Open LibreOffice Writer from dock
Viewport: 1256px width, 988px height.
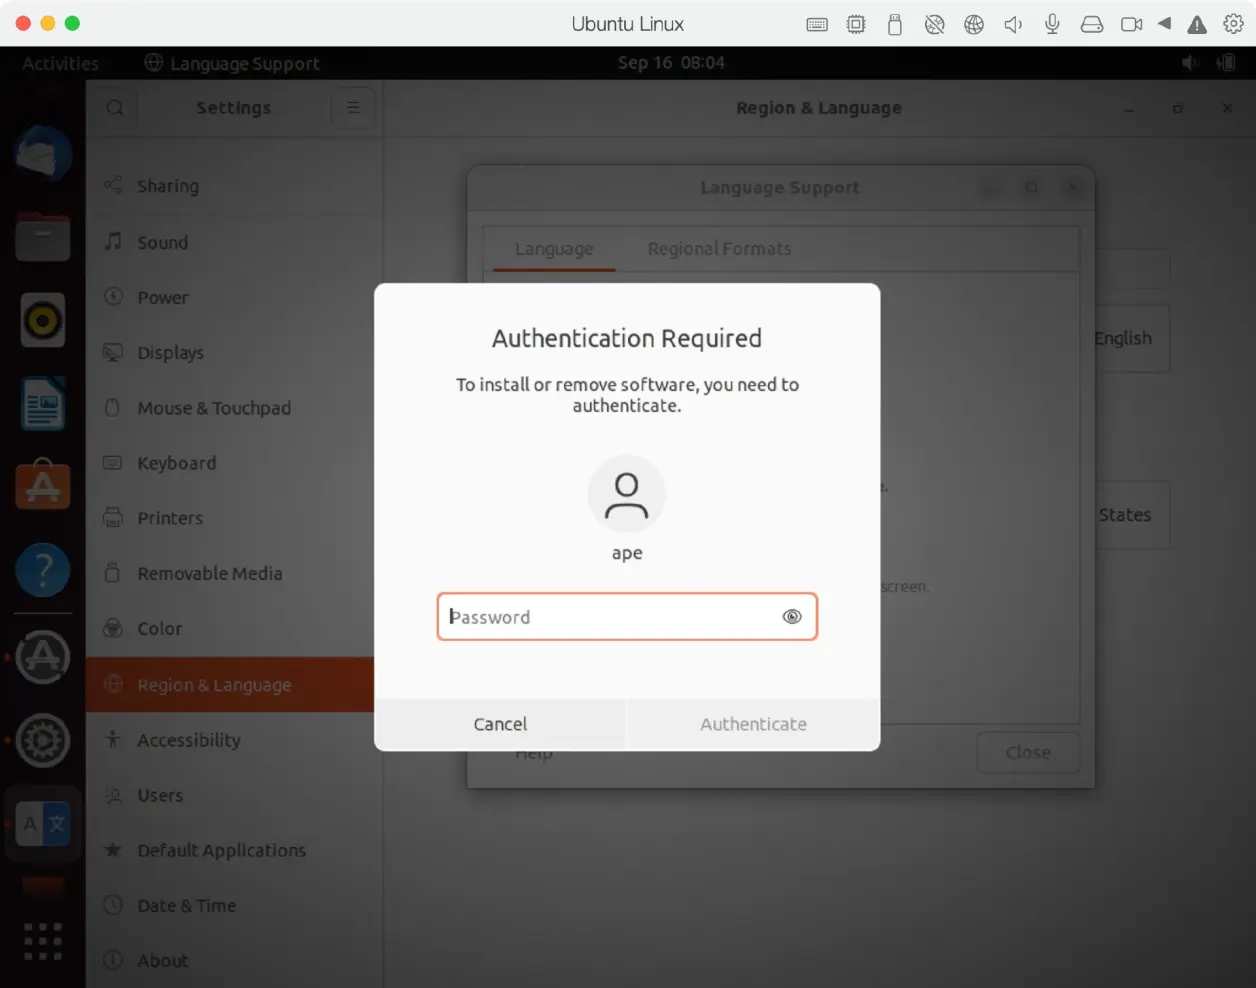pos(43,404)
